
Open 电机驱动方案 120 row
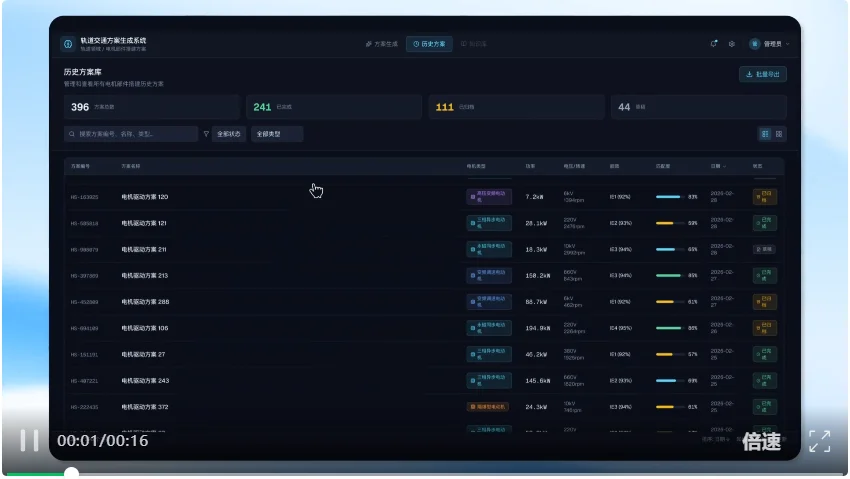(x=145, y=197)
